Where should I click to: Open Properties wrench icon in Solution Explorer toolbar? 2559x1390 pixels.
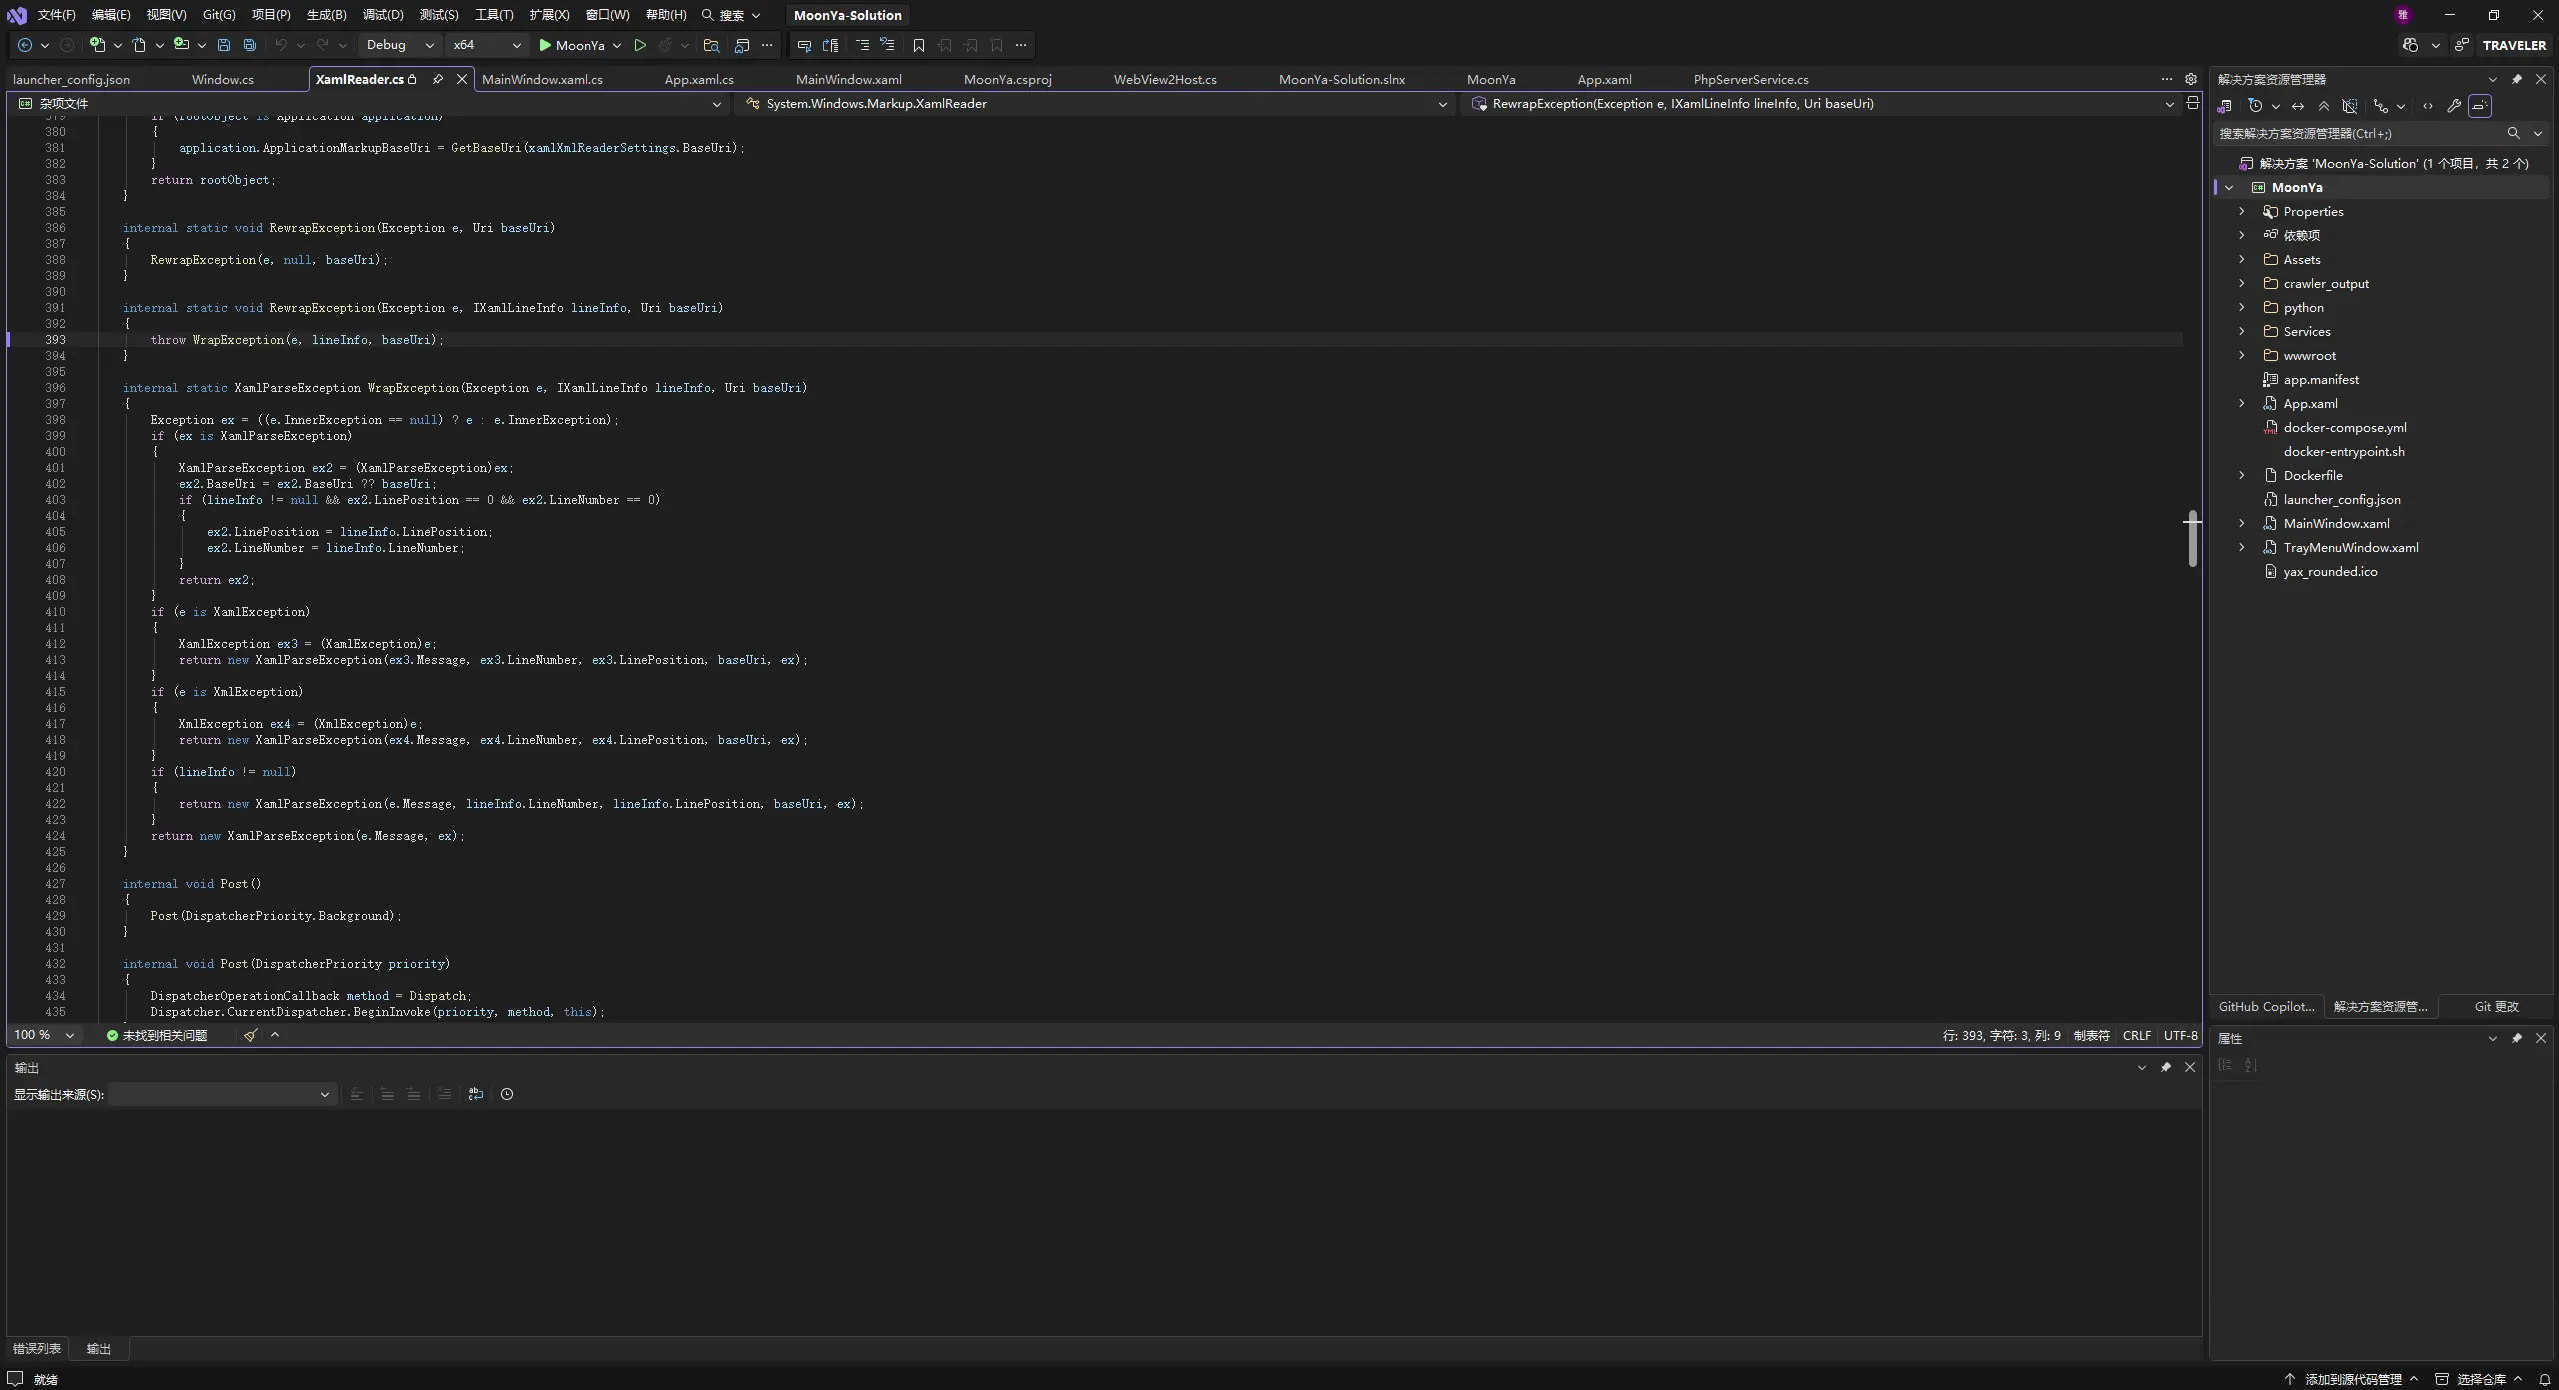[x=2454, y=106]
